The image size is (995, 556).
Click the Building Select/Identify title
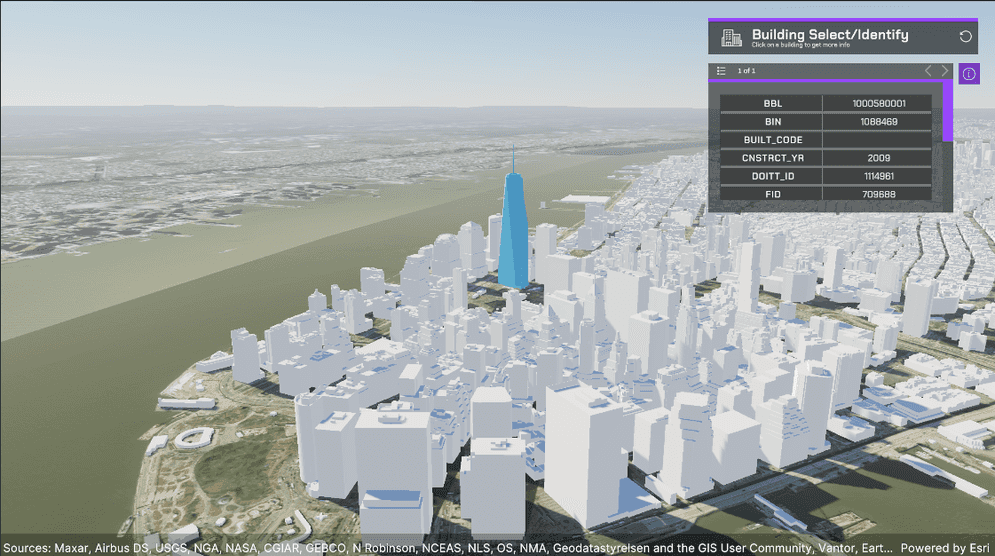830,35
